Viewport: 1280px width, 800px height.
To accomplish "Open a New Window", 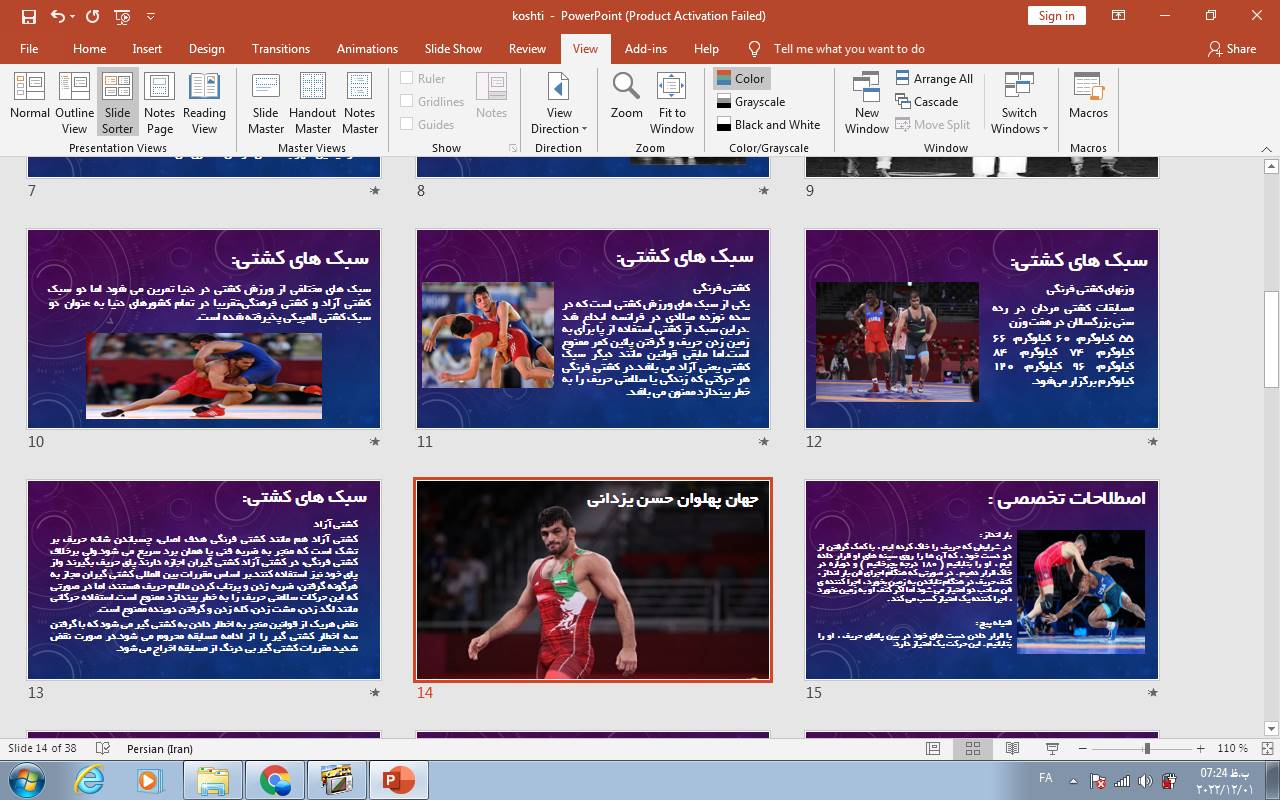I will click(x=866, y=101).
